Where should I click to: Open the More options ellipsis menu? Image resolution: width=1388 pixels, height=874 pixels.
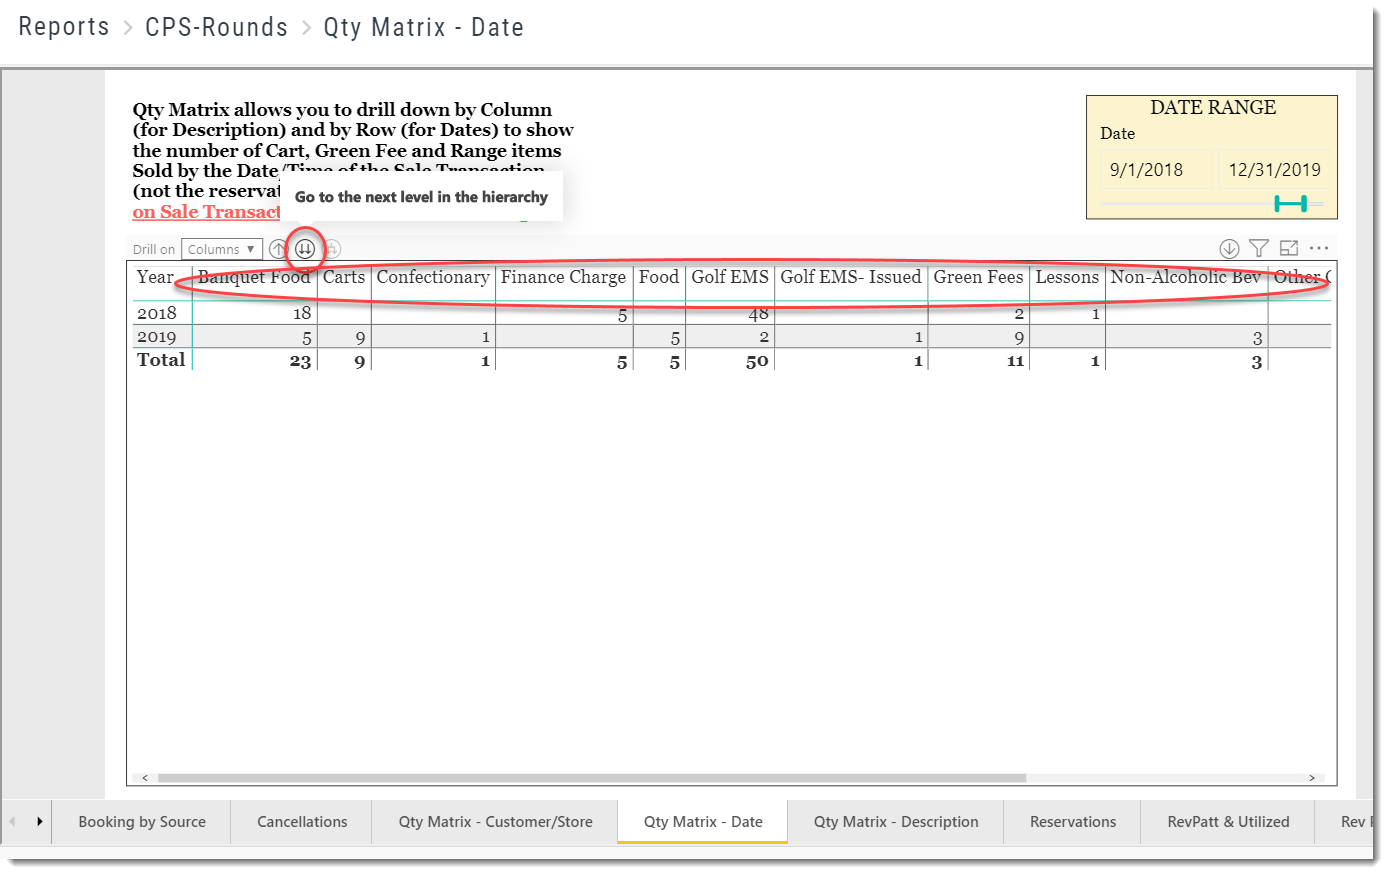(1319, 247)
